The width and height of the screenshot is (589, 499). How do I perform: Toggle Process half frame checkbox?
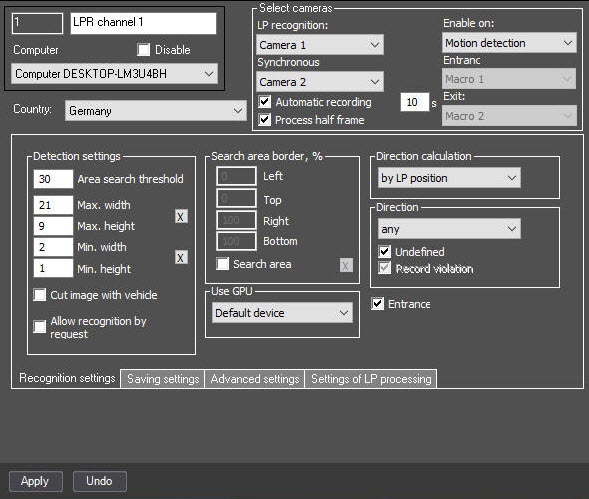pos(264,120)
